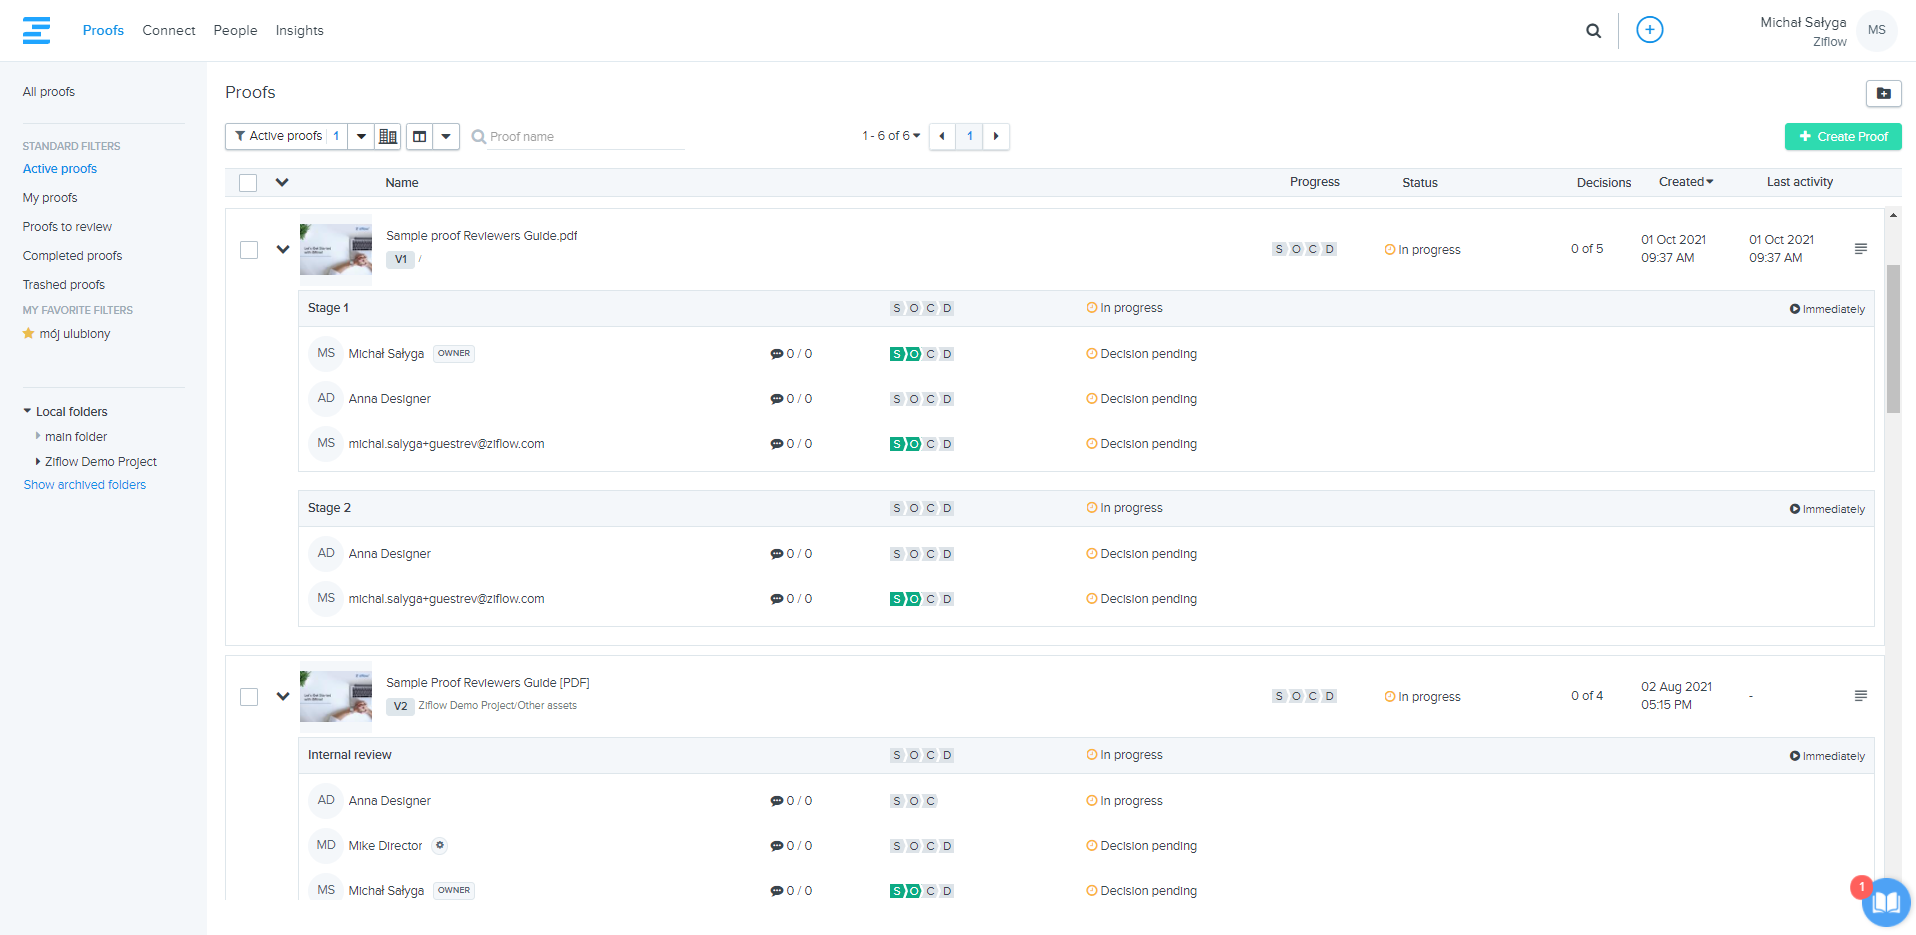Screen dimensions: 1916x935
Task: Click the blue circled plus icon
Action: (x=1649, y=30)
